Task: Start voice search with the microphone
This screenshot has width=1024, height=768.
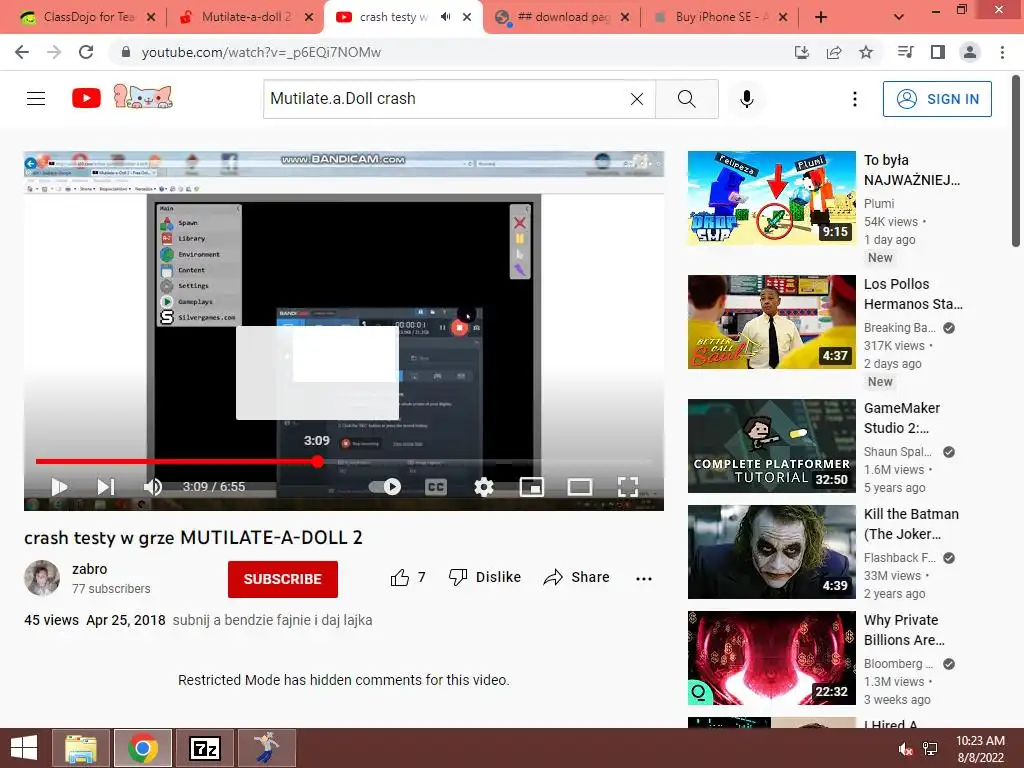Action: click(746, 99)
